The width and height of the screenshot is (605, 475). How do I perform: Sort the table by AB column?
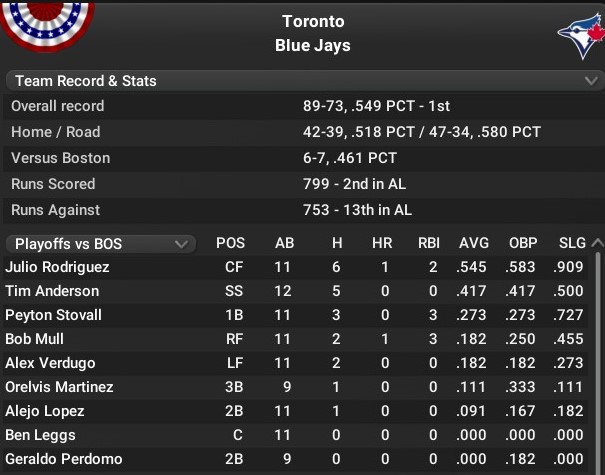click(x=285, y=243)
